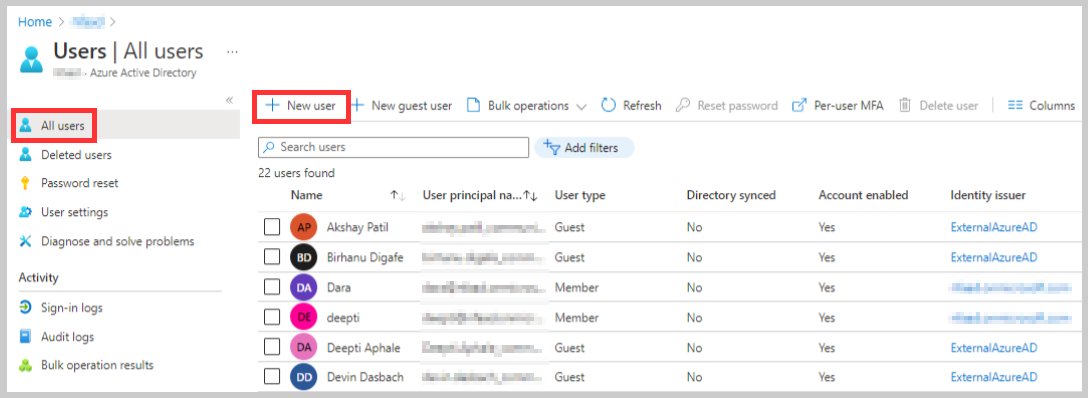
Task: Sort the list by Name column arrows
Action: pyautogui.click(x=398, y=196)
